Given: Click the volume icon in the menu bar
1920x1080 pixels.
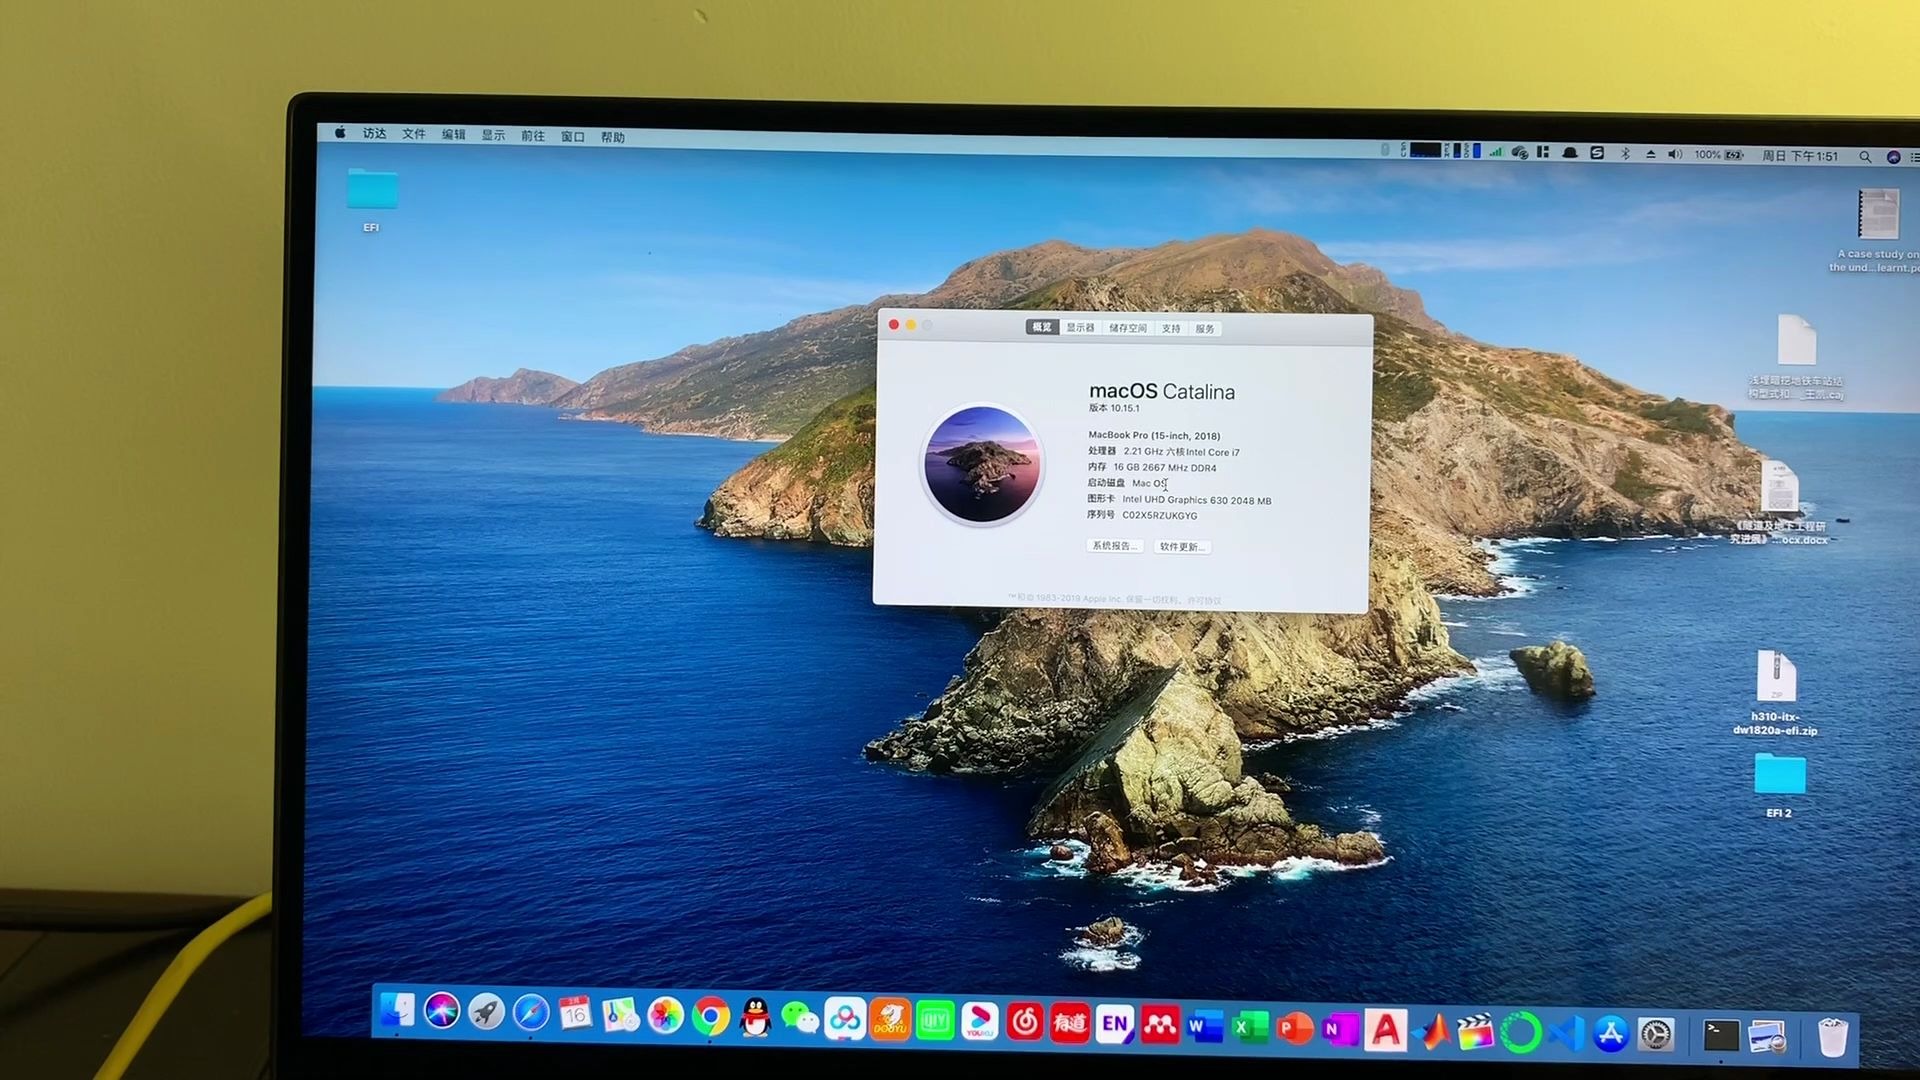Looking at the screenshot, I should 1675,155.
